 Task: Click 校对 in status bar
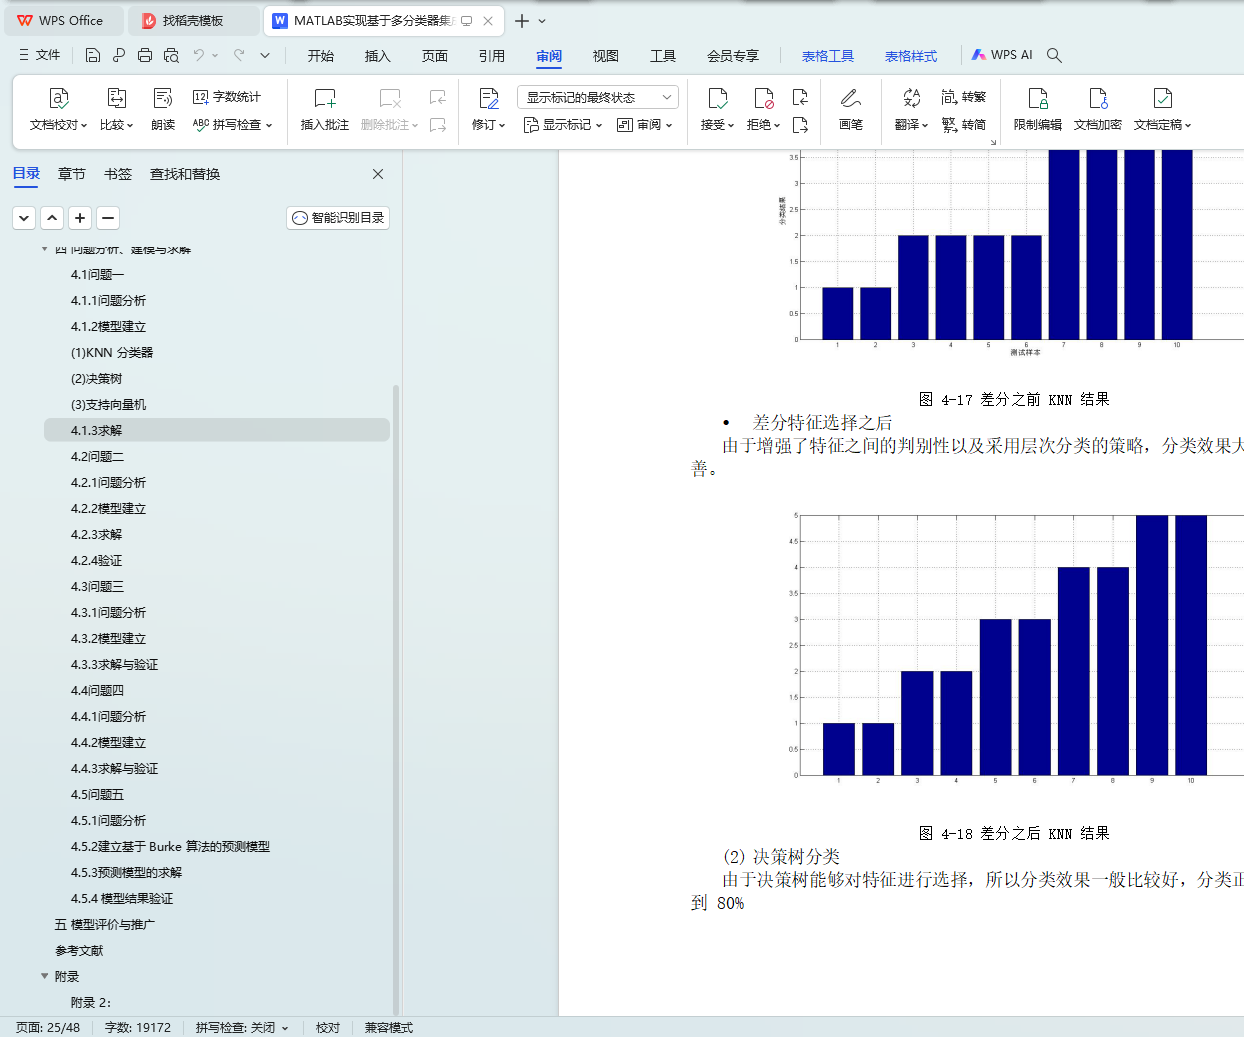328,1027
